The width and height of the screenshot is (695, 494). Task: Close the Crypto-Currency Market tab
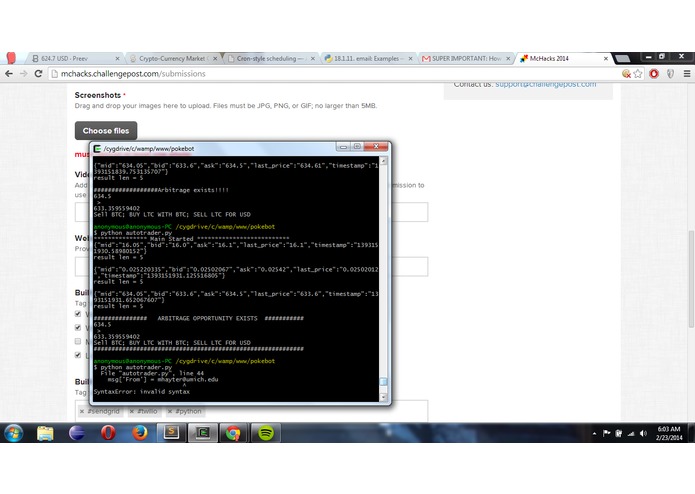coord(215,58)
